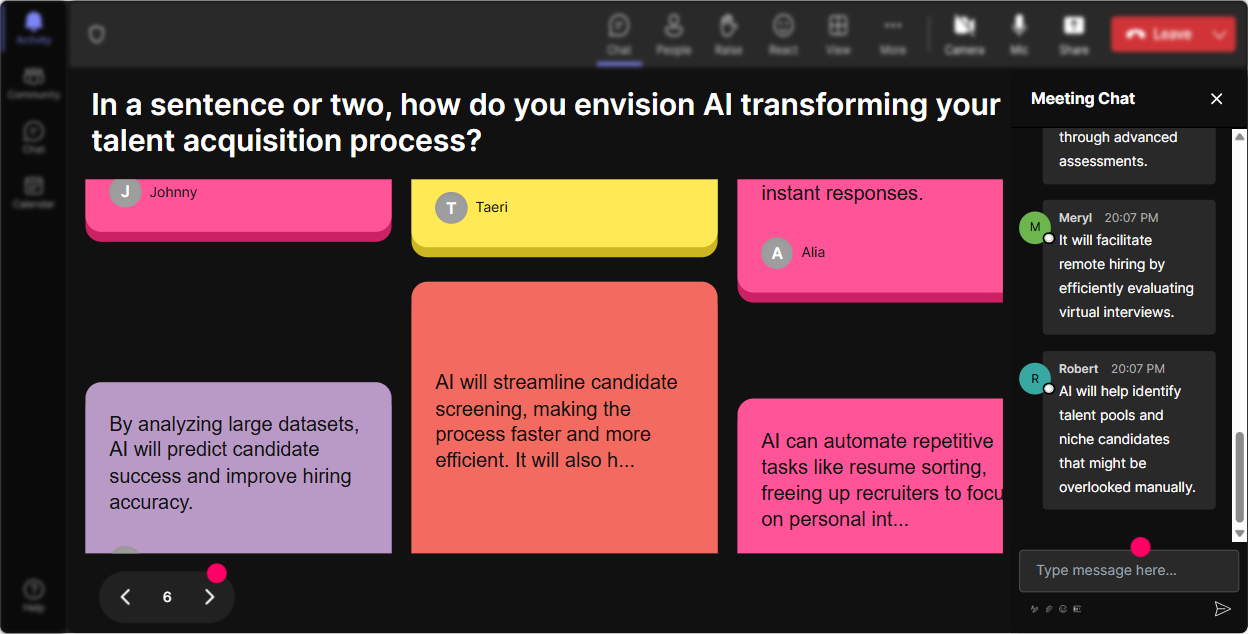Click the chat scrollbar down arrow

(x=1240, y=534)
